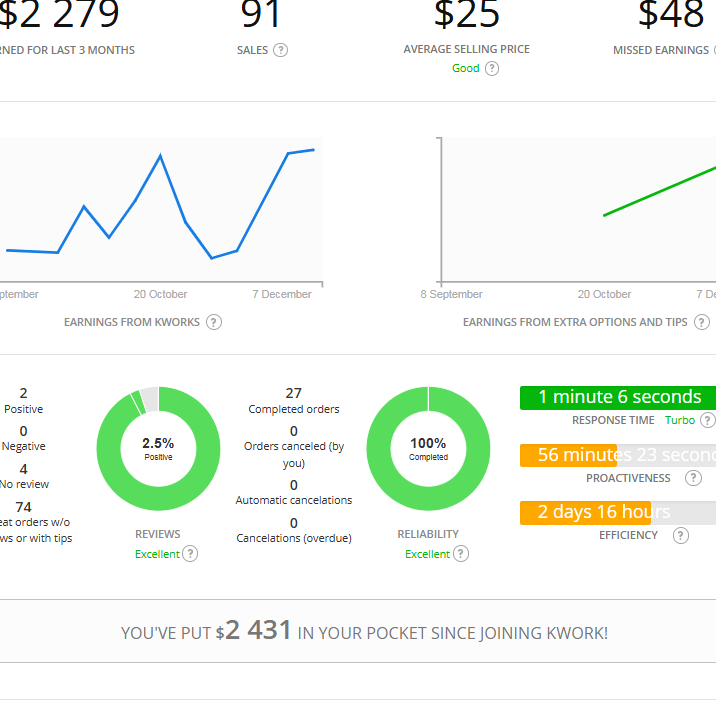The height and width of the screenshot is (716, 716).
Task: Click the Proactiveness help icon
Action: coord(693,478)
